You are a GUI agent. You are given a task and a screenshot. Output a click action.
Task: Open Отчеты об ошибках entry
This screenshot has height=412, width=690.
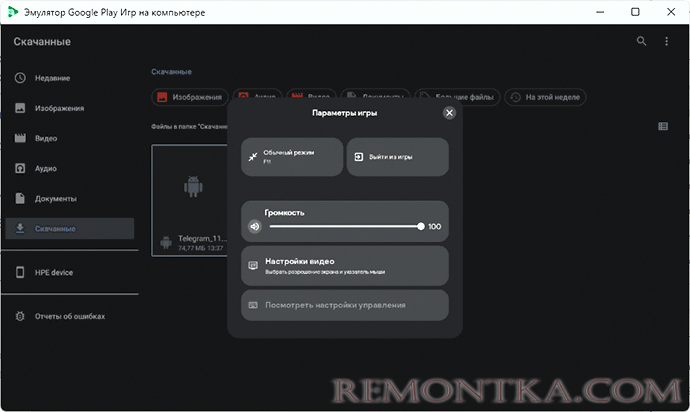pos(69,316)
